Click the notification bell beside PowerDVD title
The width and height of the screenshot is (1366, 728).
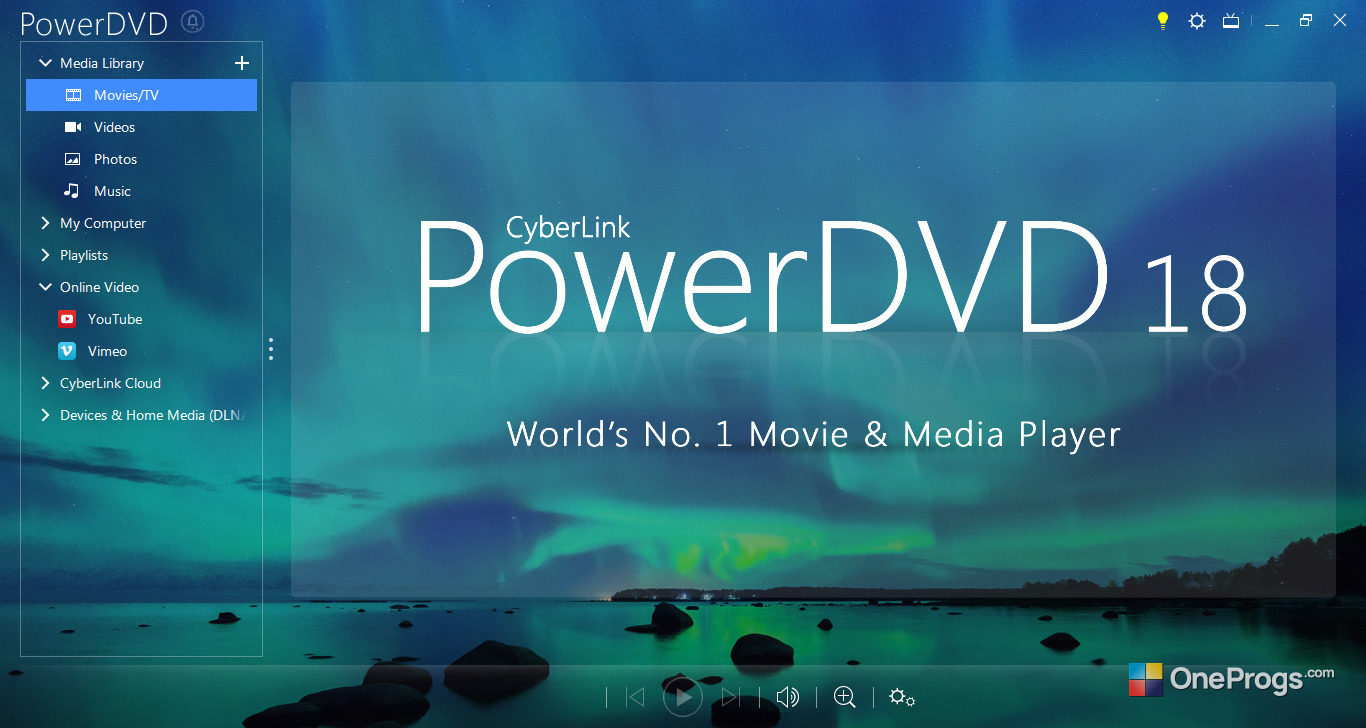point(193,22)
